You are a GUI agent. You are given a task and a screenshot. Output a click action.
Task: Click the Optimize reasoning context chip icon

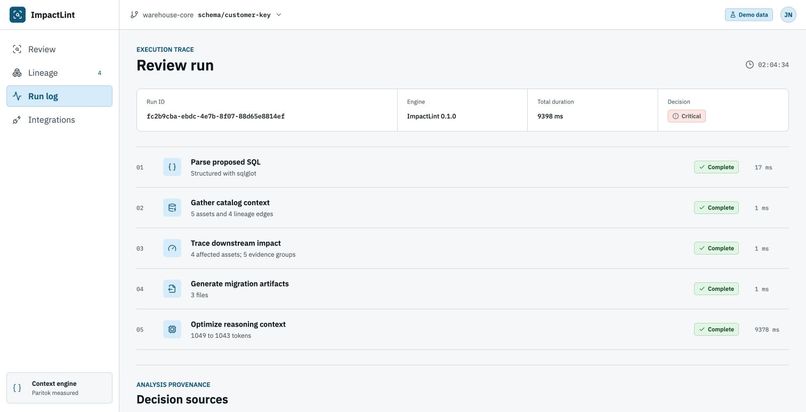pyautogui.click(x=172, y=329)
